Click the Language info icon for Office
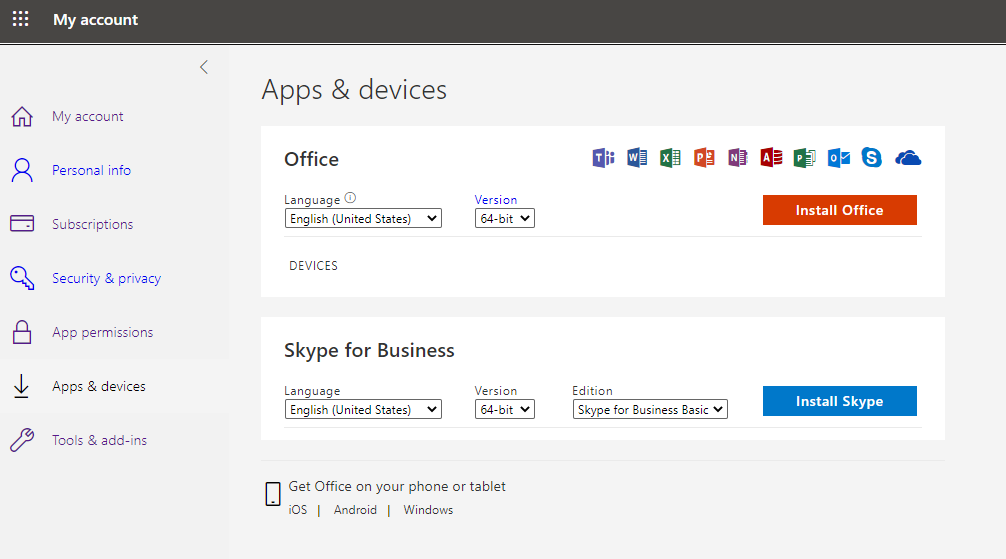The height and width of the screenshot is (559, 1006). (350, 198)
